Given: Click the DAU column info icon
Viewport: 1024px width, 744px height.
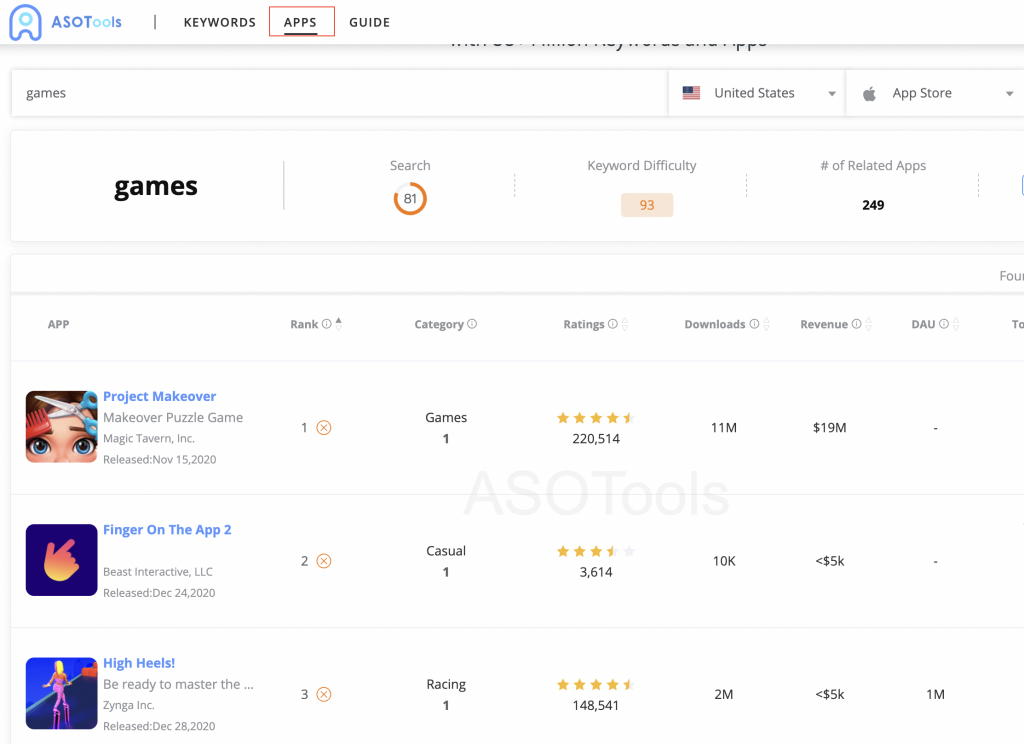Looking at the screenshot, I should click(944, 324).
